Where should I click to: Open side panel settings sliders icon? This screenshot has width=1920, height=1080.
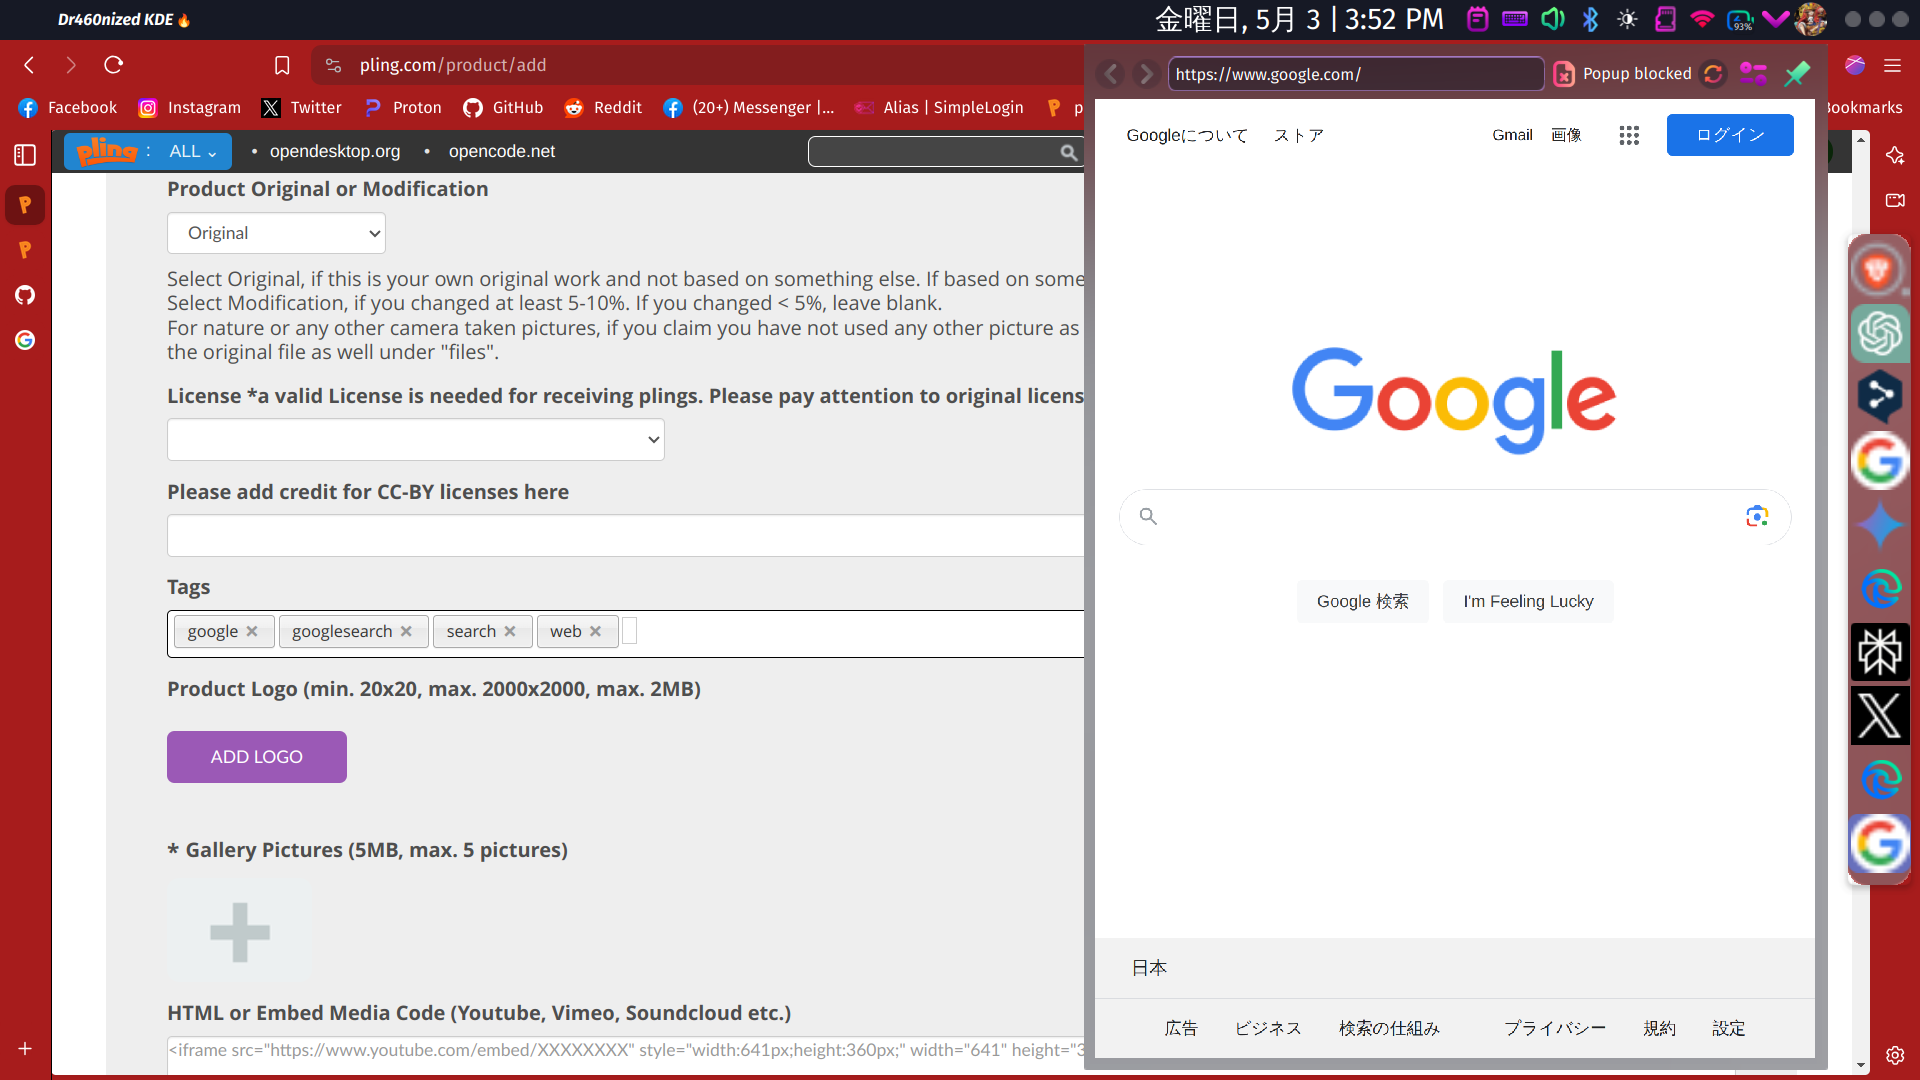click(1753, 74)
